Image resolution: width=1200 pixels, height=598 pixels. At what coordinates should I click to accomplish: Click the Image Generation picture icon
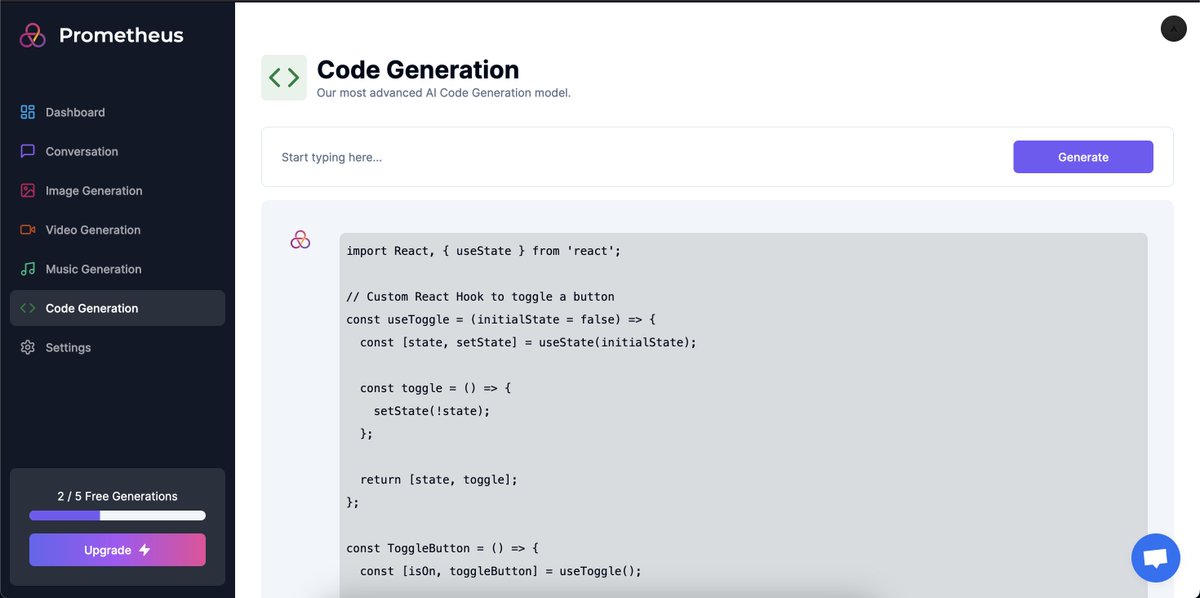28,190
